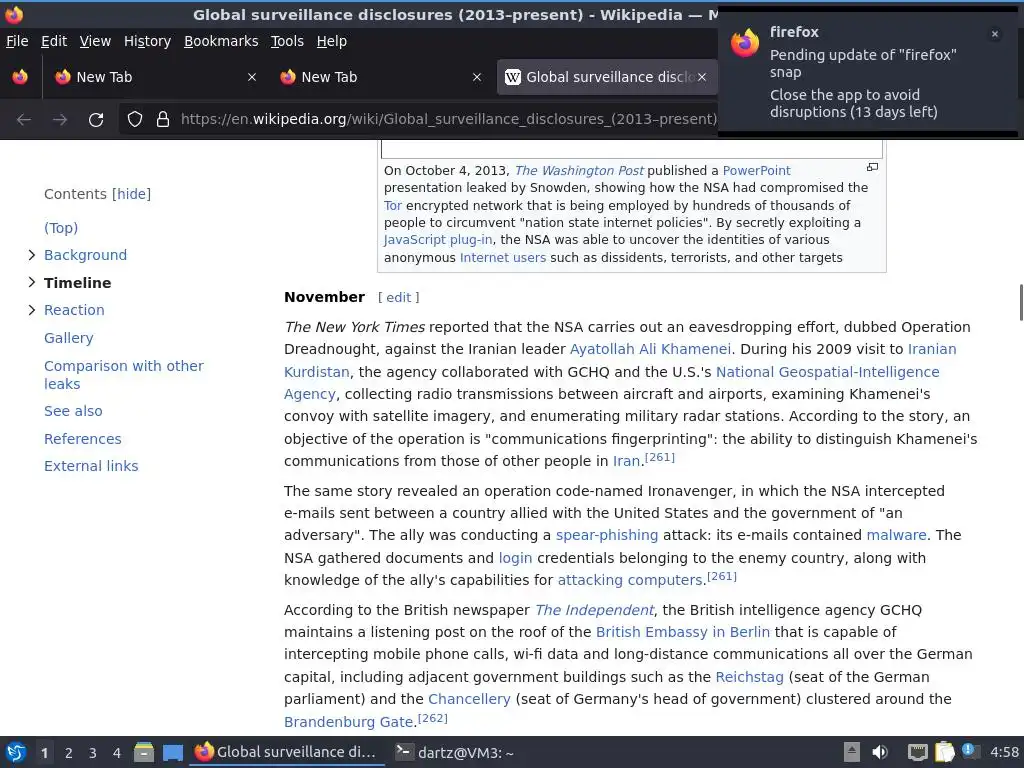Open the Help menu
Viewport: 1024px width, 768px height.
(332, 41)
